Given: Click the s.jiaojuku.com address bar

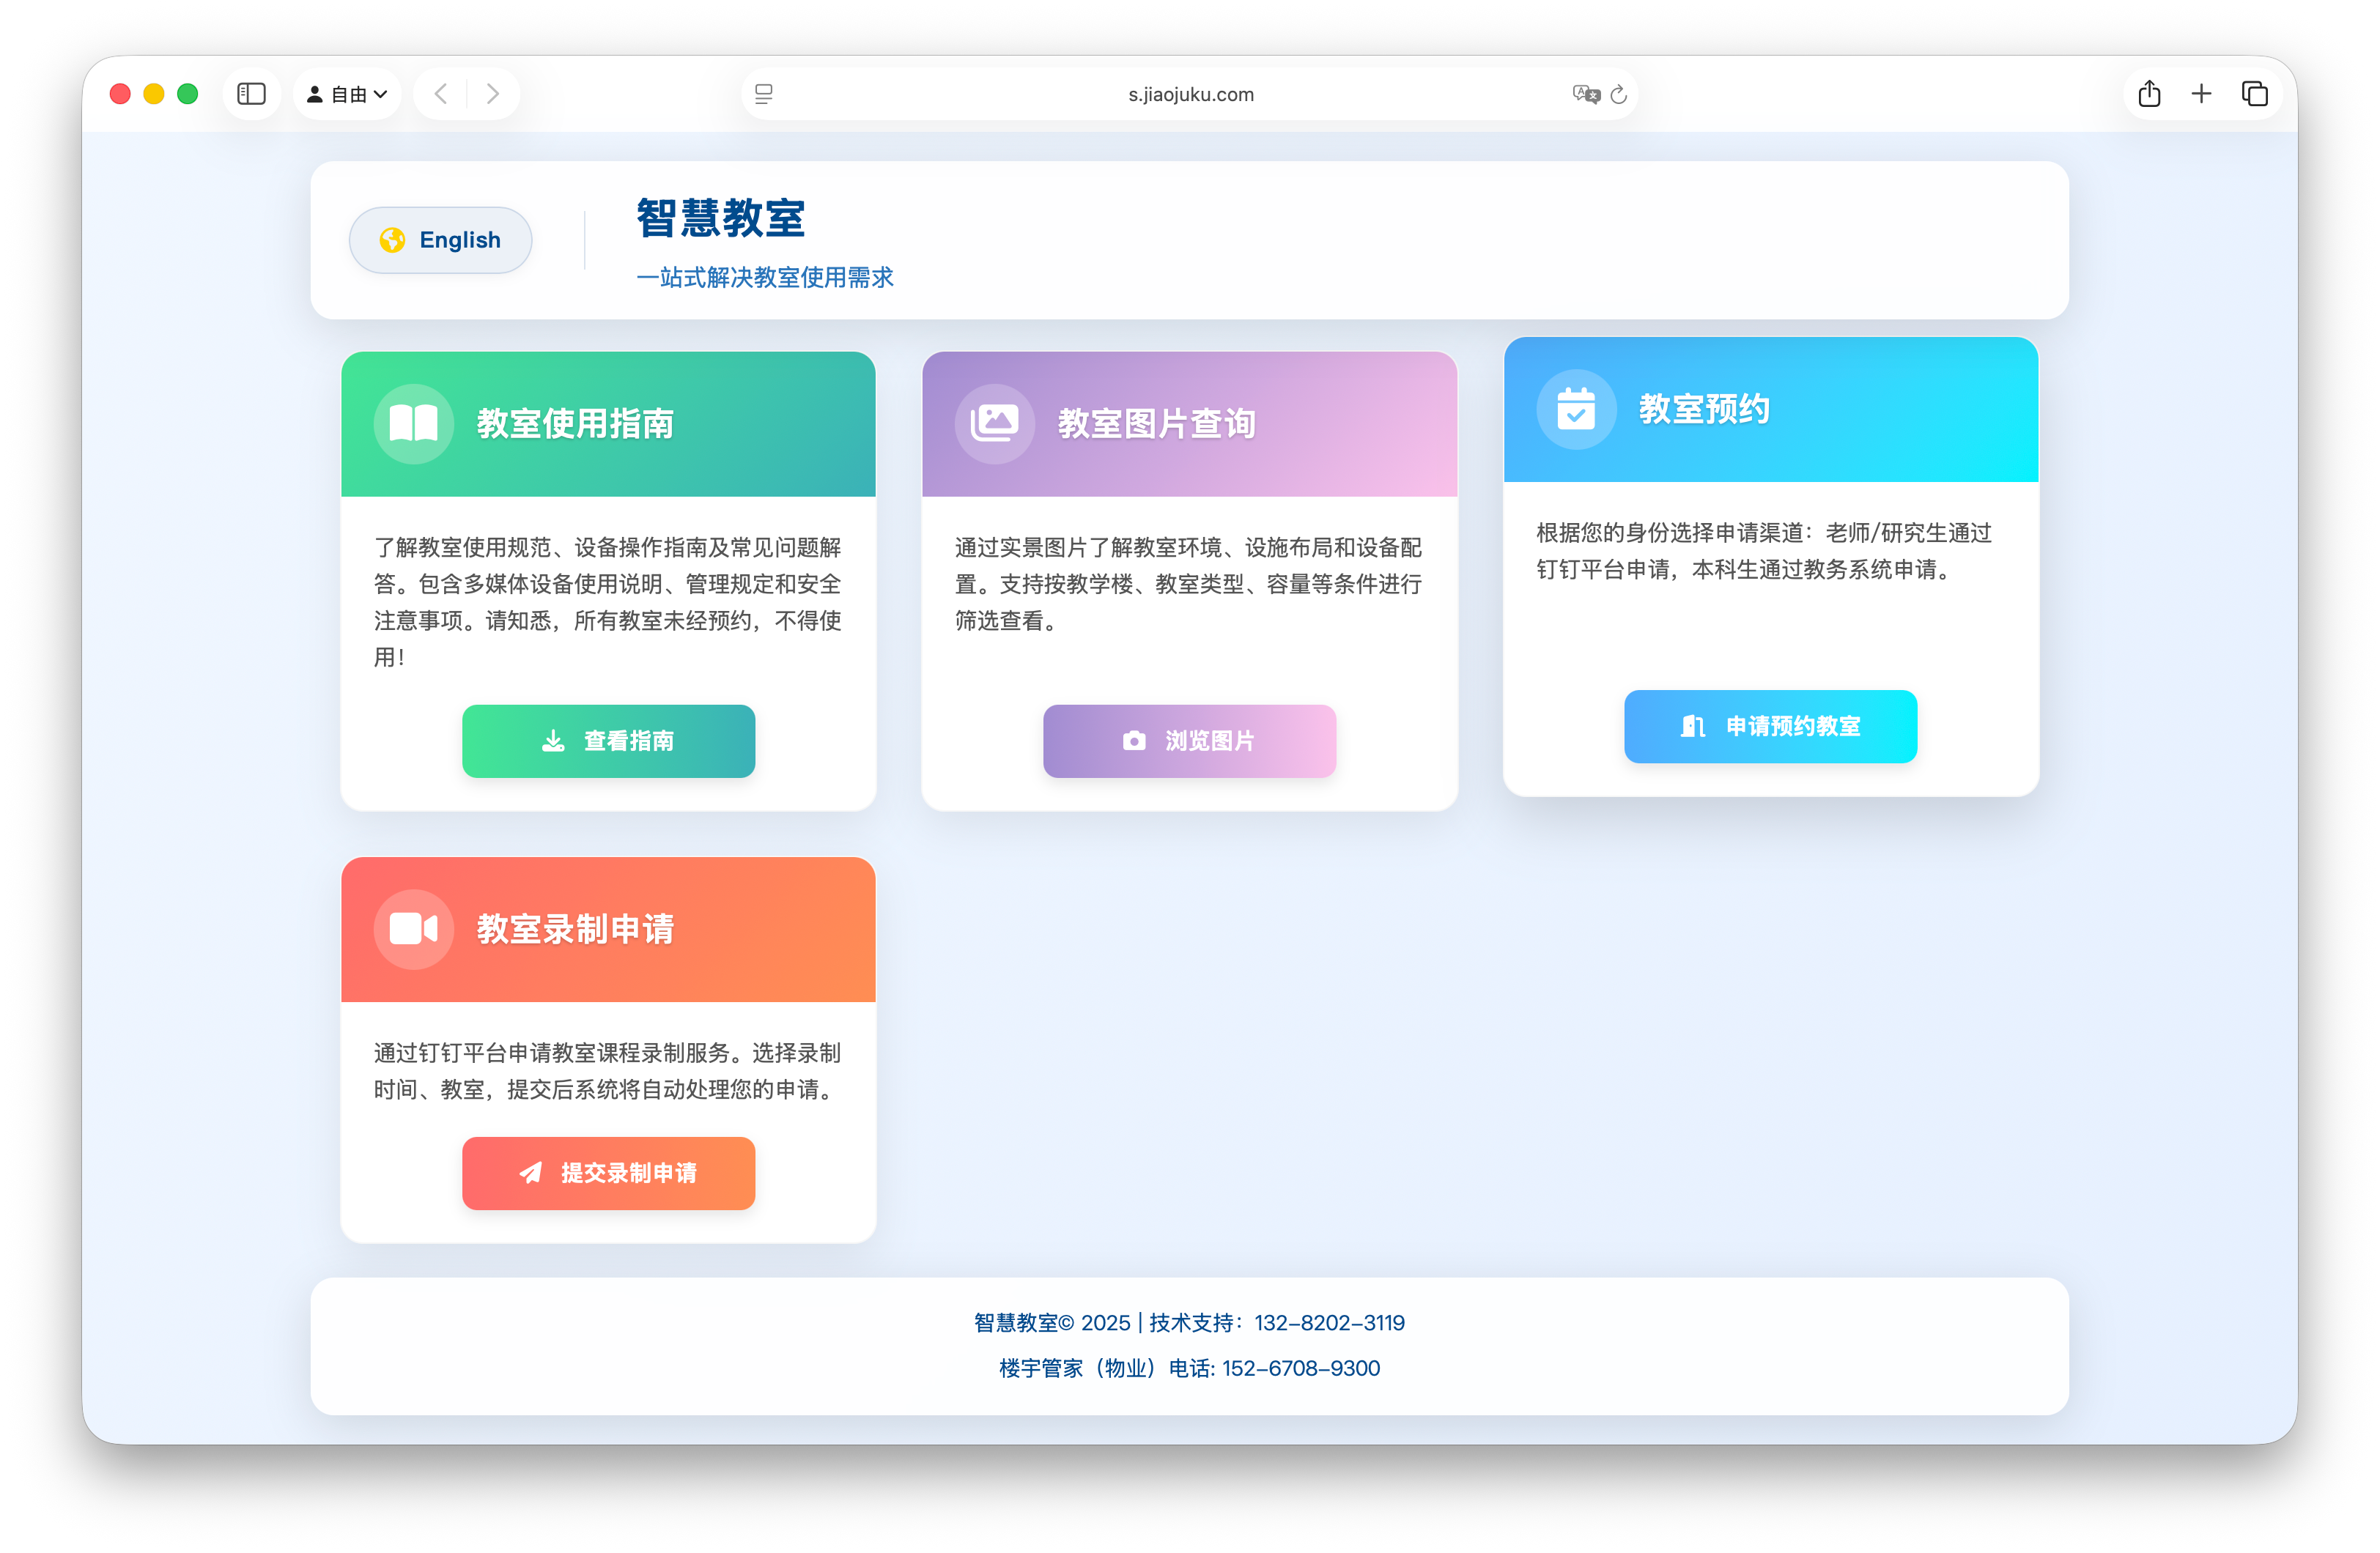Looking at the screenshot, I should tap(1190, 94).
